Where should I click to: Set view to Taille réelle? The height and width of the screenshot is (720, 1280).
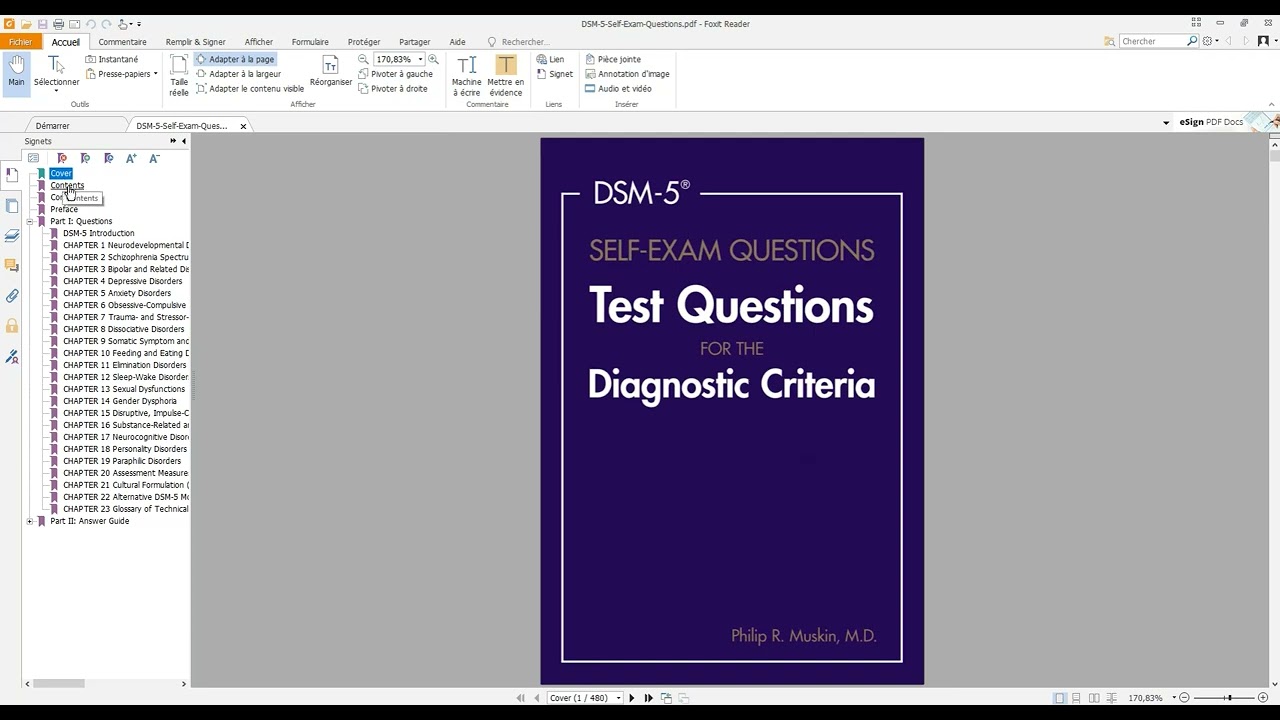pyautogui.click(x=178, y=75)
